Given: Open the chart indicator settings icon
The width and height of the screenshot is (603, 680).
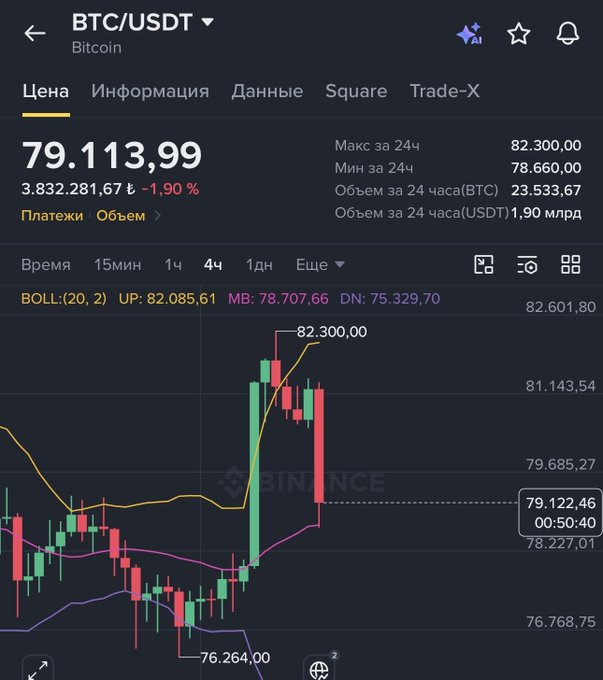Looking at the screenshot, I should 527,265.
